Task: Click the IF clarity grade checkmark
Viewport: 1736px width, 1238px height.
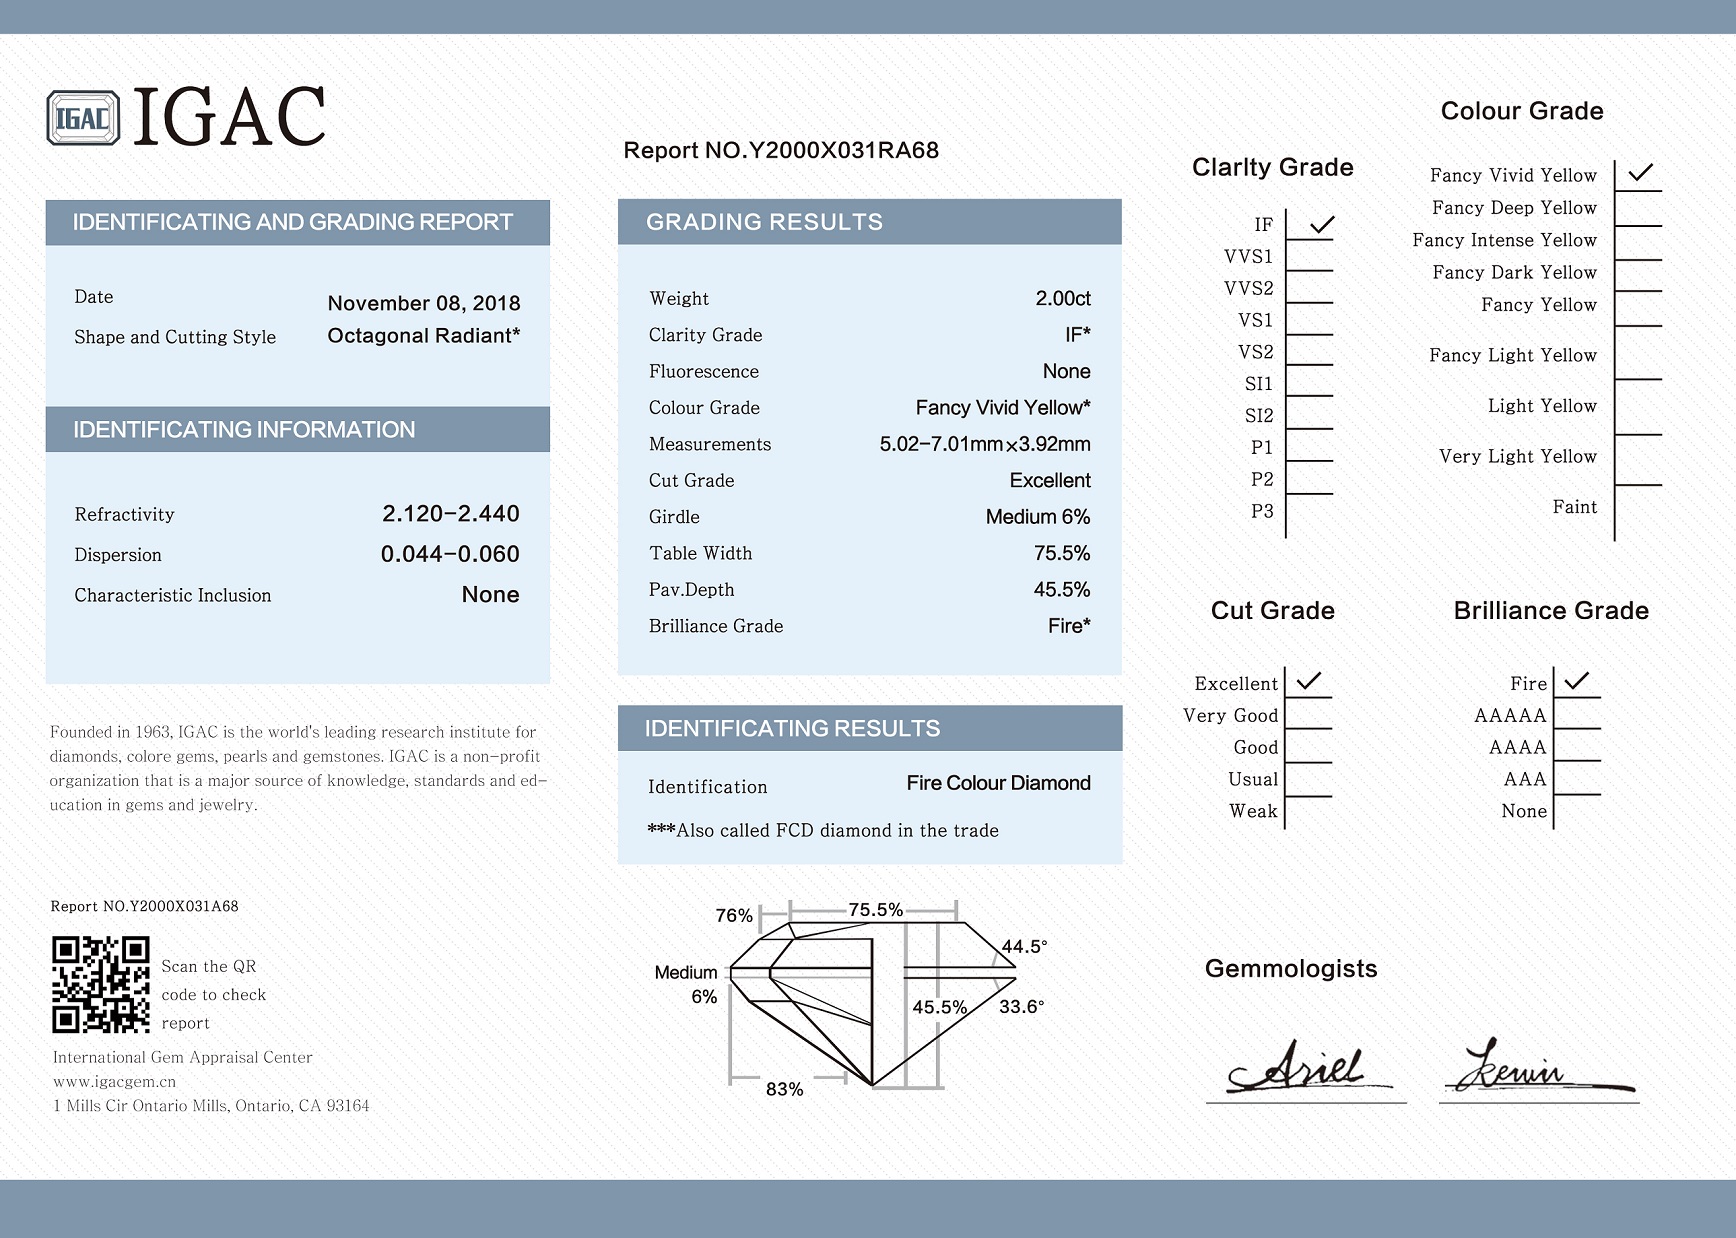Action: (1321, 225)
